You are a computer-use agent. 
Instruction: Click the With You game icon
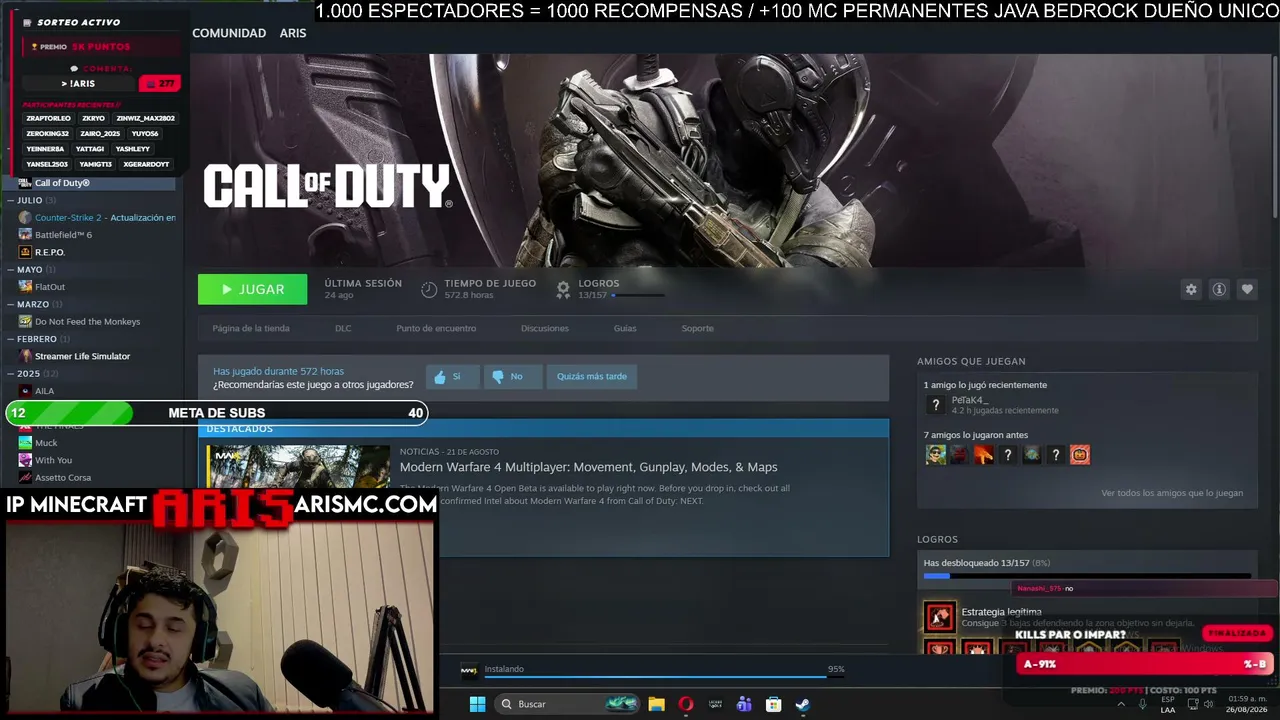(25, 460)
